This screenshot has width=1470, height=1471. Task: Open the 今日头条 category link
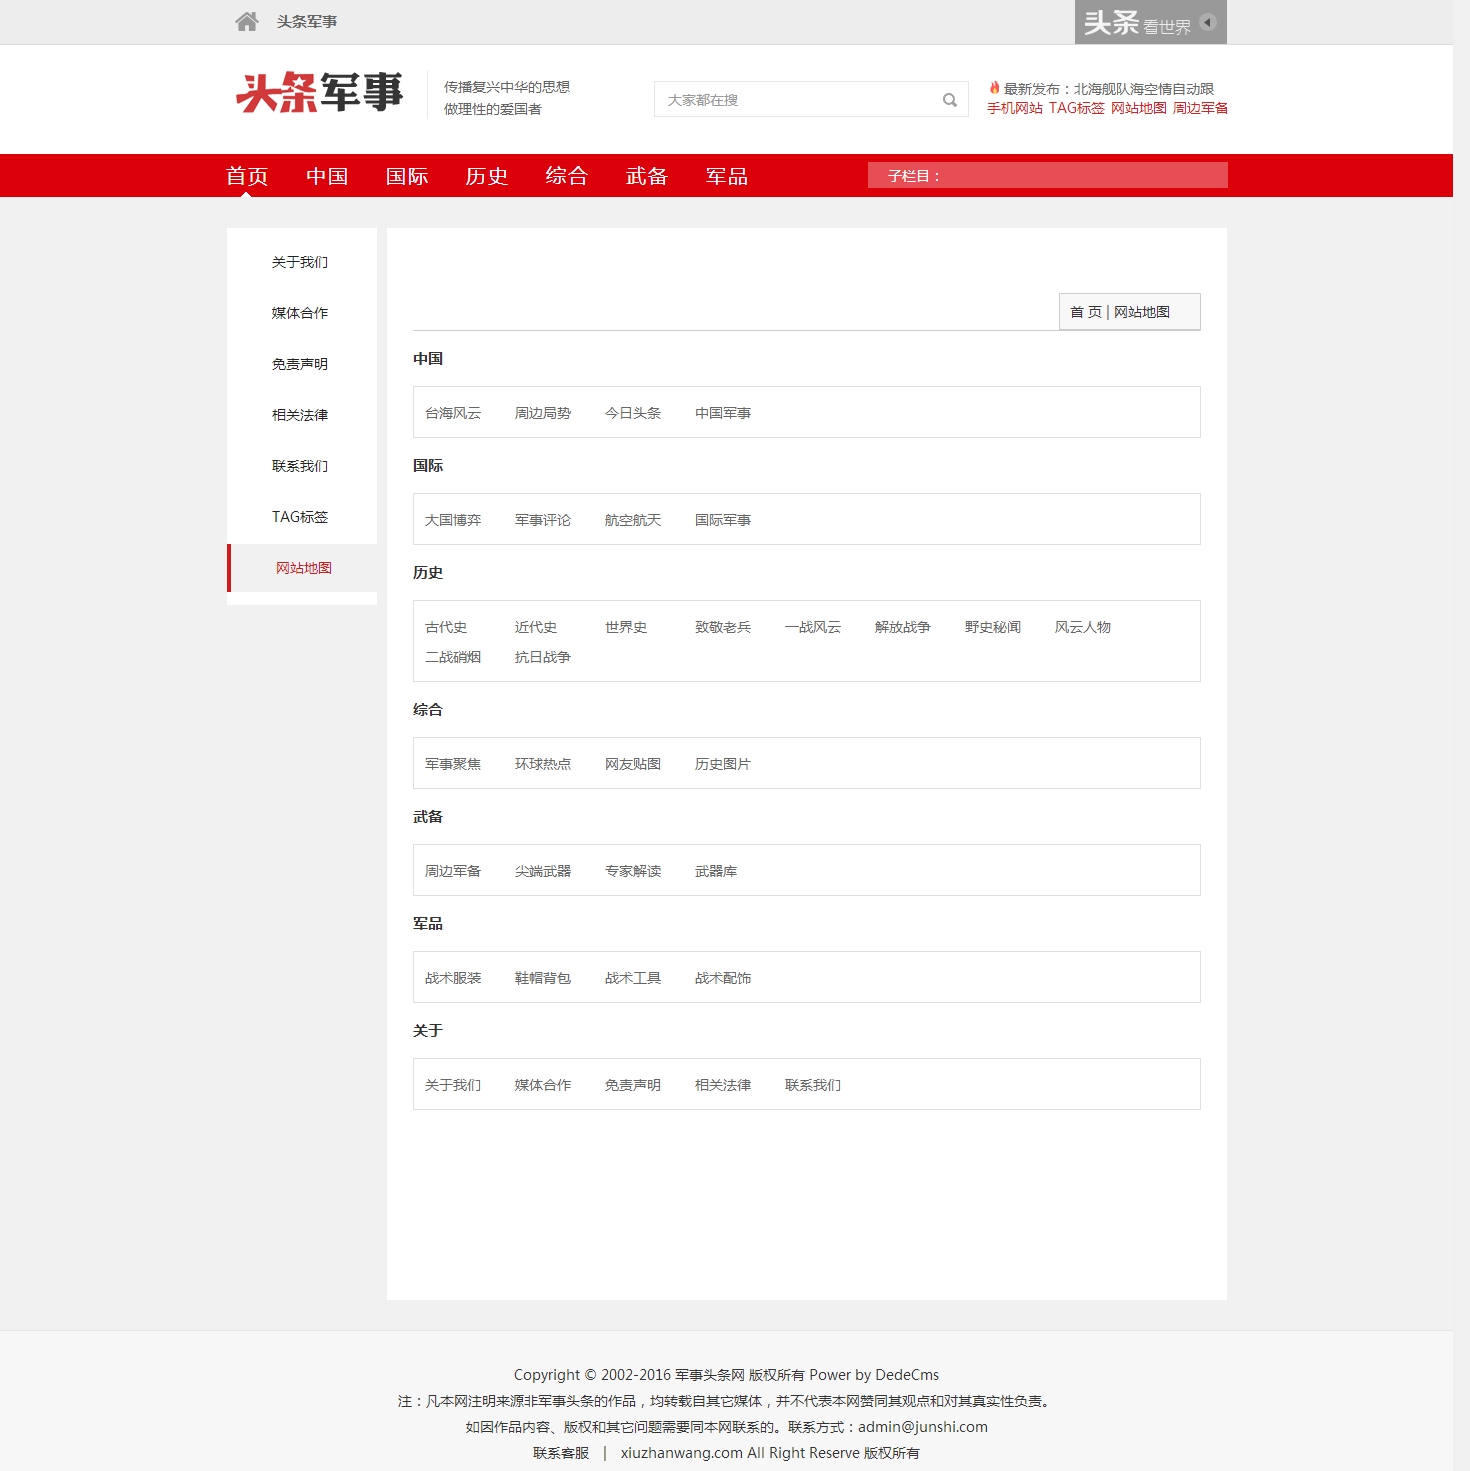633,413
